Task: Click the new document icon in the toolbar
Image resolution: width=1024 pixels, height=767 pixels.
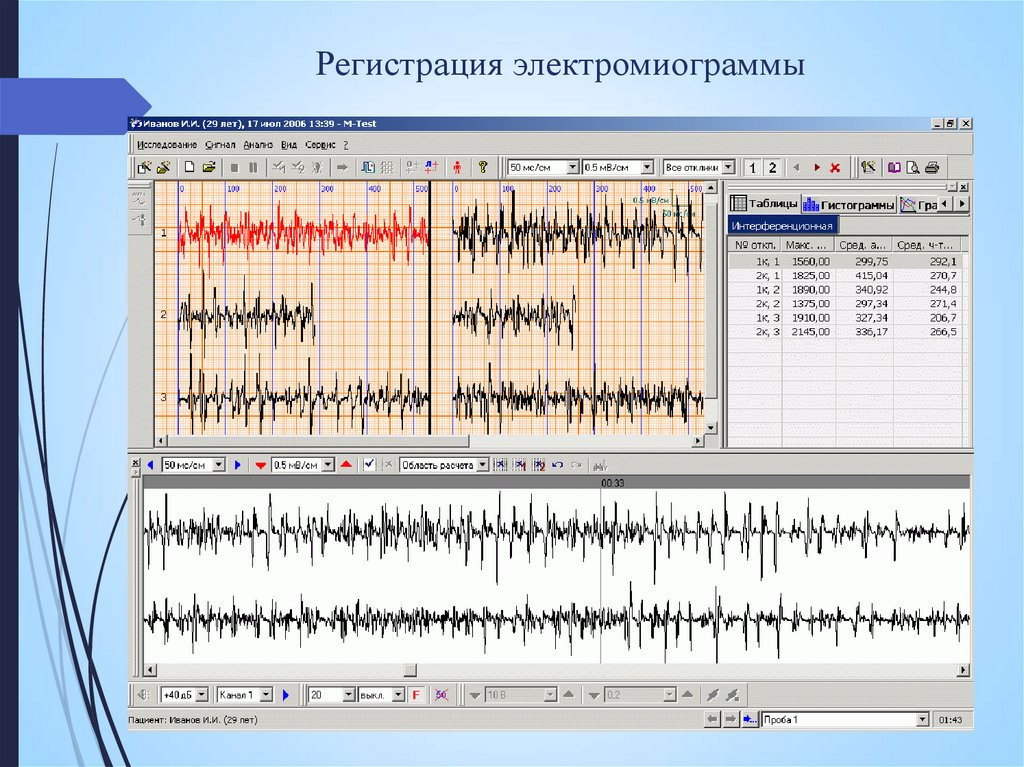Action: pyautogui.click(x=189, y=167)
